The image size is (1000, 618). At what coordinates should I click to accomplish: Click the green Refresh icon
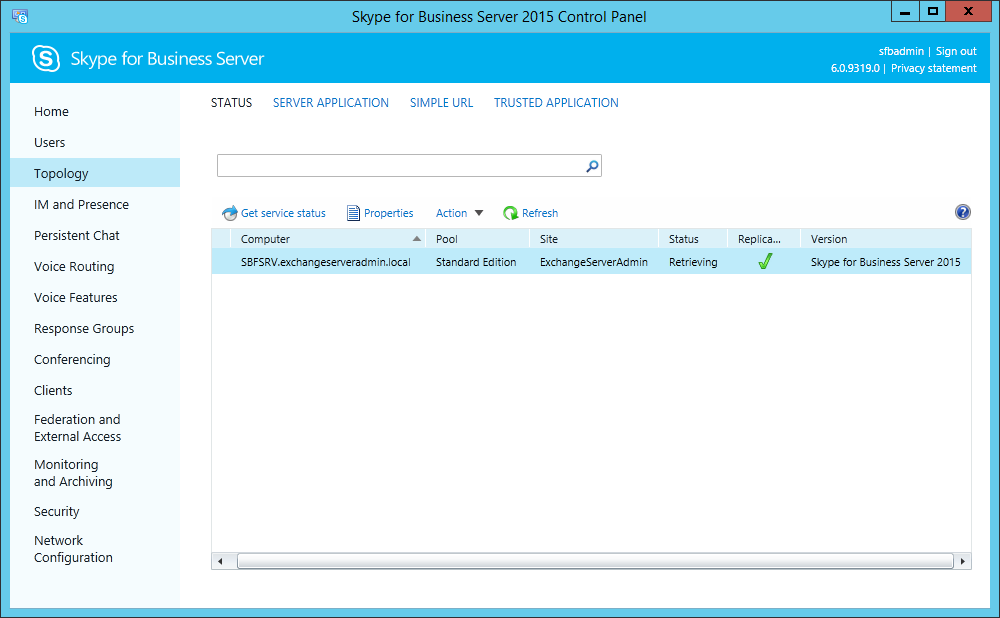[x=510, y=213]
